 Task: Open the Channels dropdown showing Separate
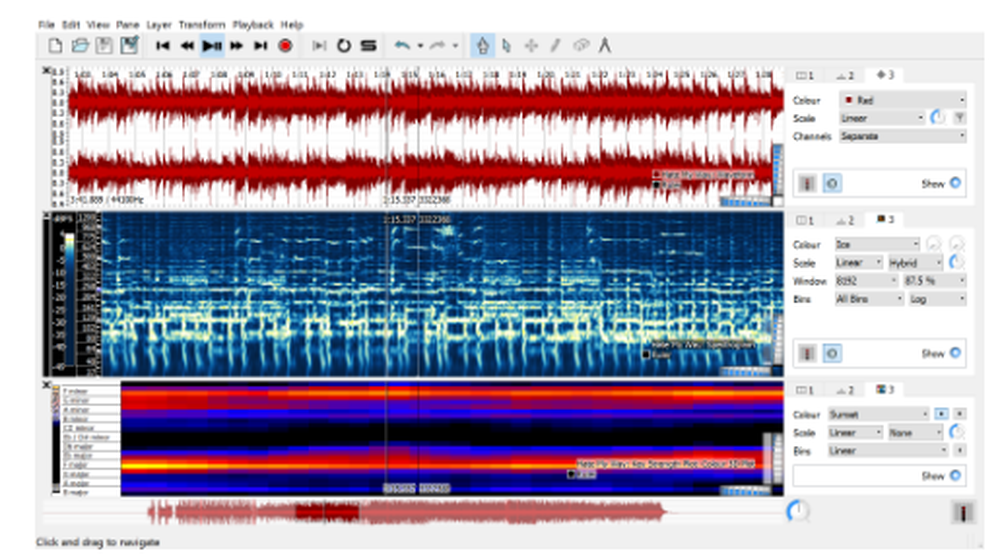(x=902, y=136)
